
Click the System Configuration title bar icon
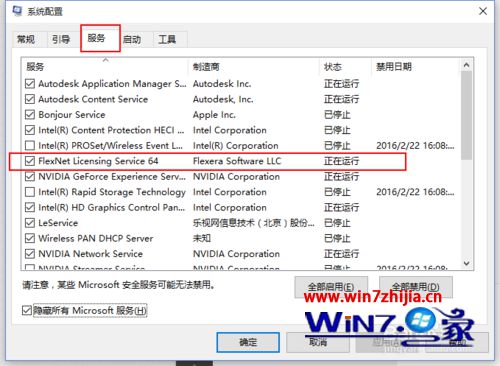coord(17,11)
